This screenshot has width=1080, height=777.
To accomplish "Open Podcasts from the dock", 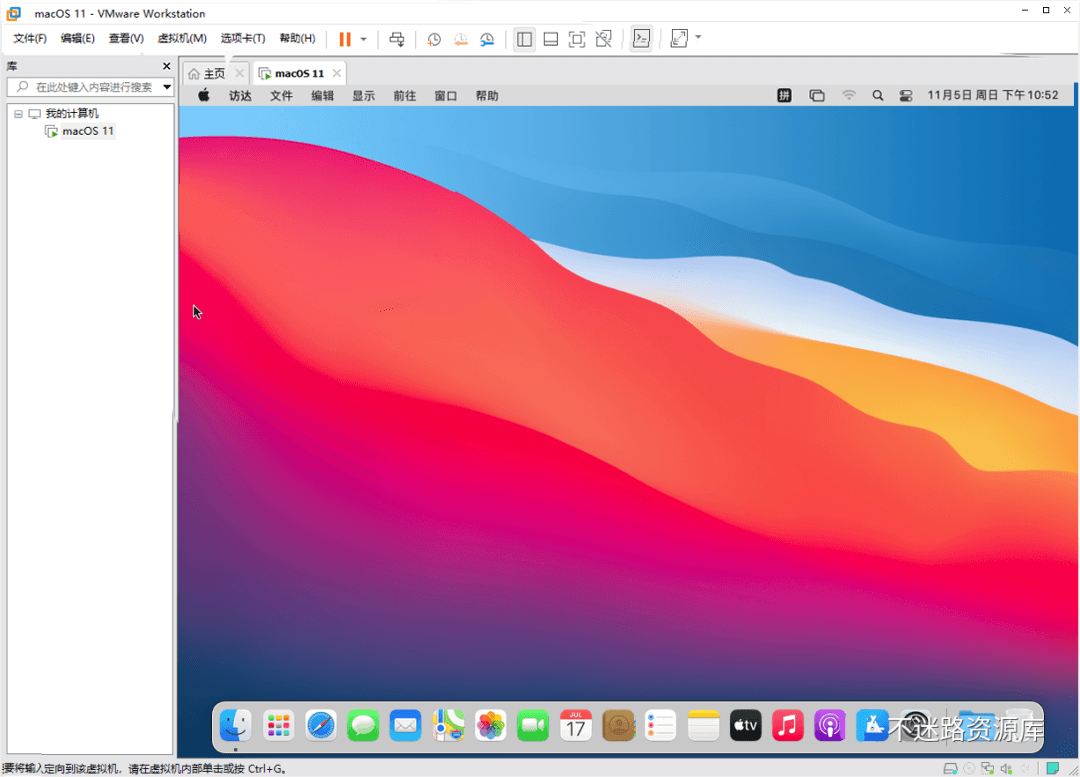I will (x=831, y=725).
